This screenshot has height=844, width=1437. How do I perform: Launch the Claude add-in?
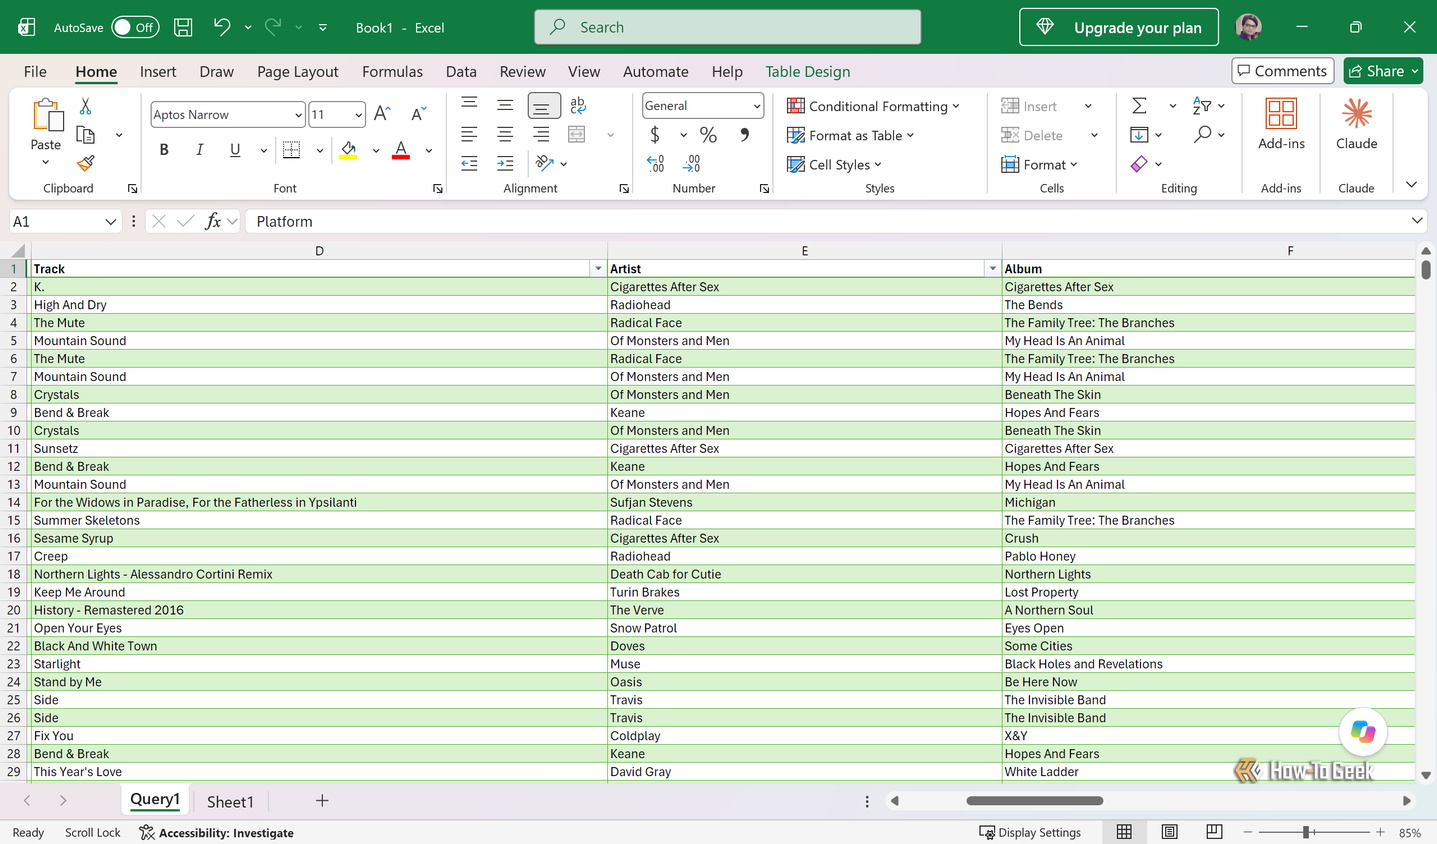tap(1357, 125)
